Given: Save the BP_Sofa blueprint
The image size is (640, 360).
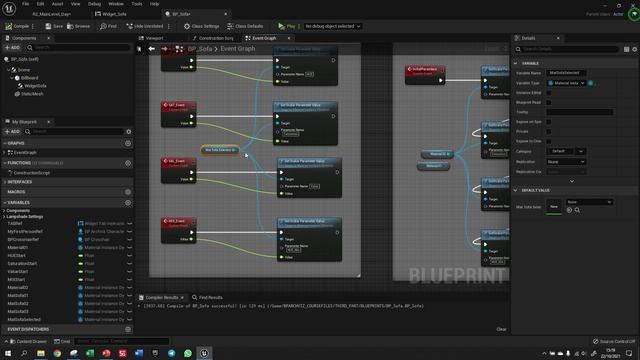Looking at the screenshot, I should 54,26.
